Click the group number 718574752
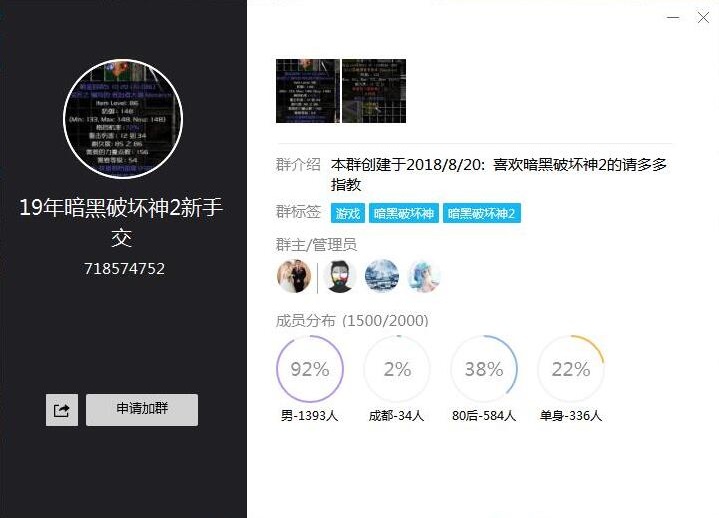719x518 pixels. 124,269
